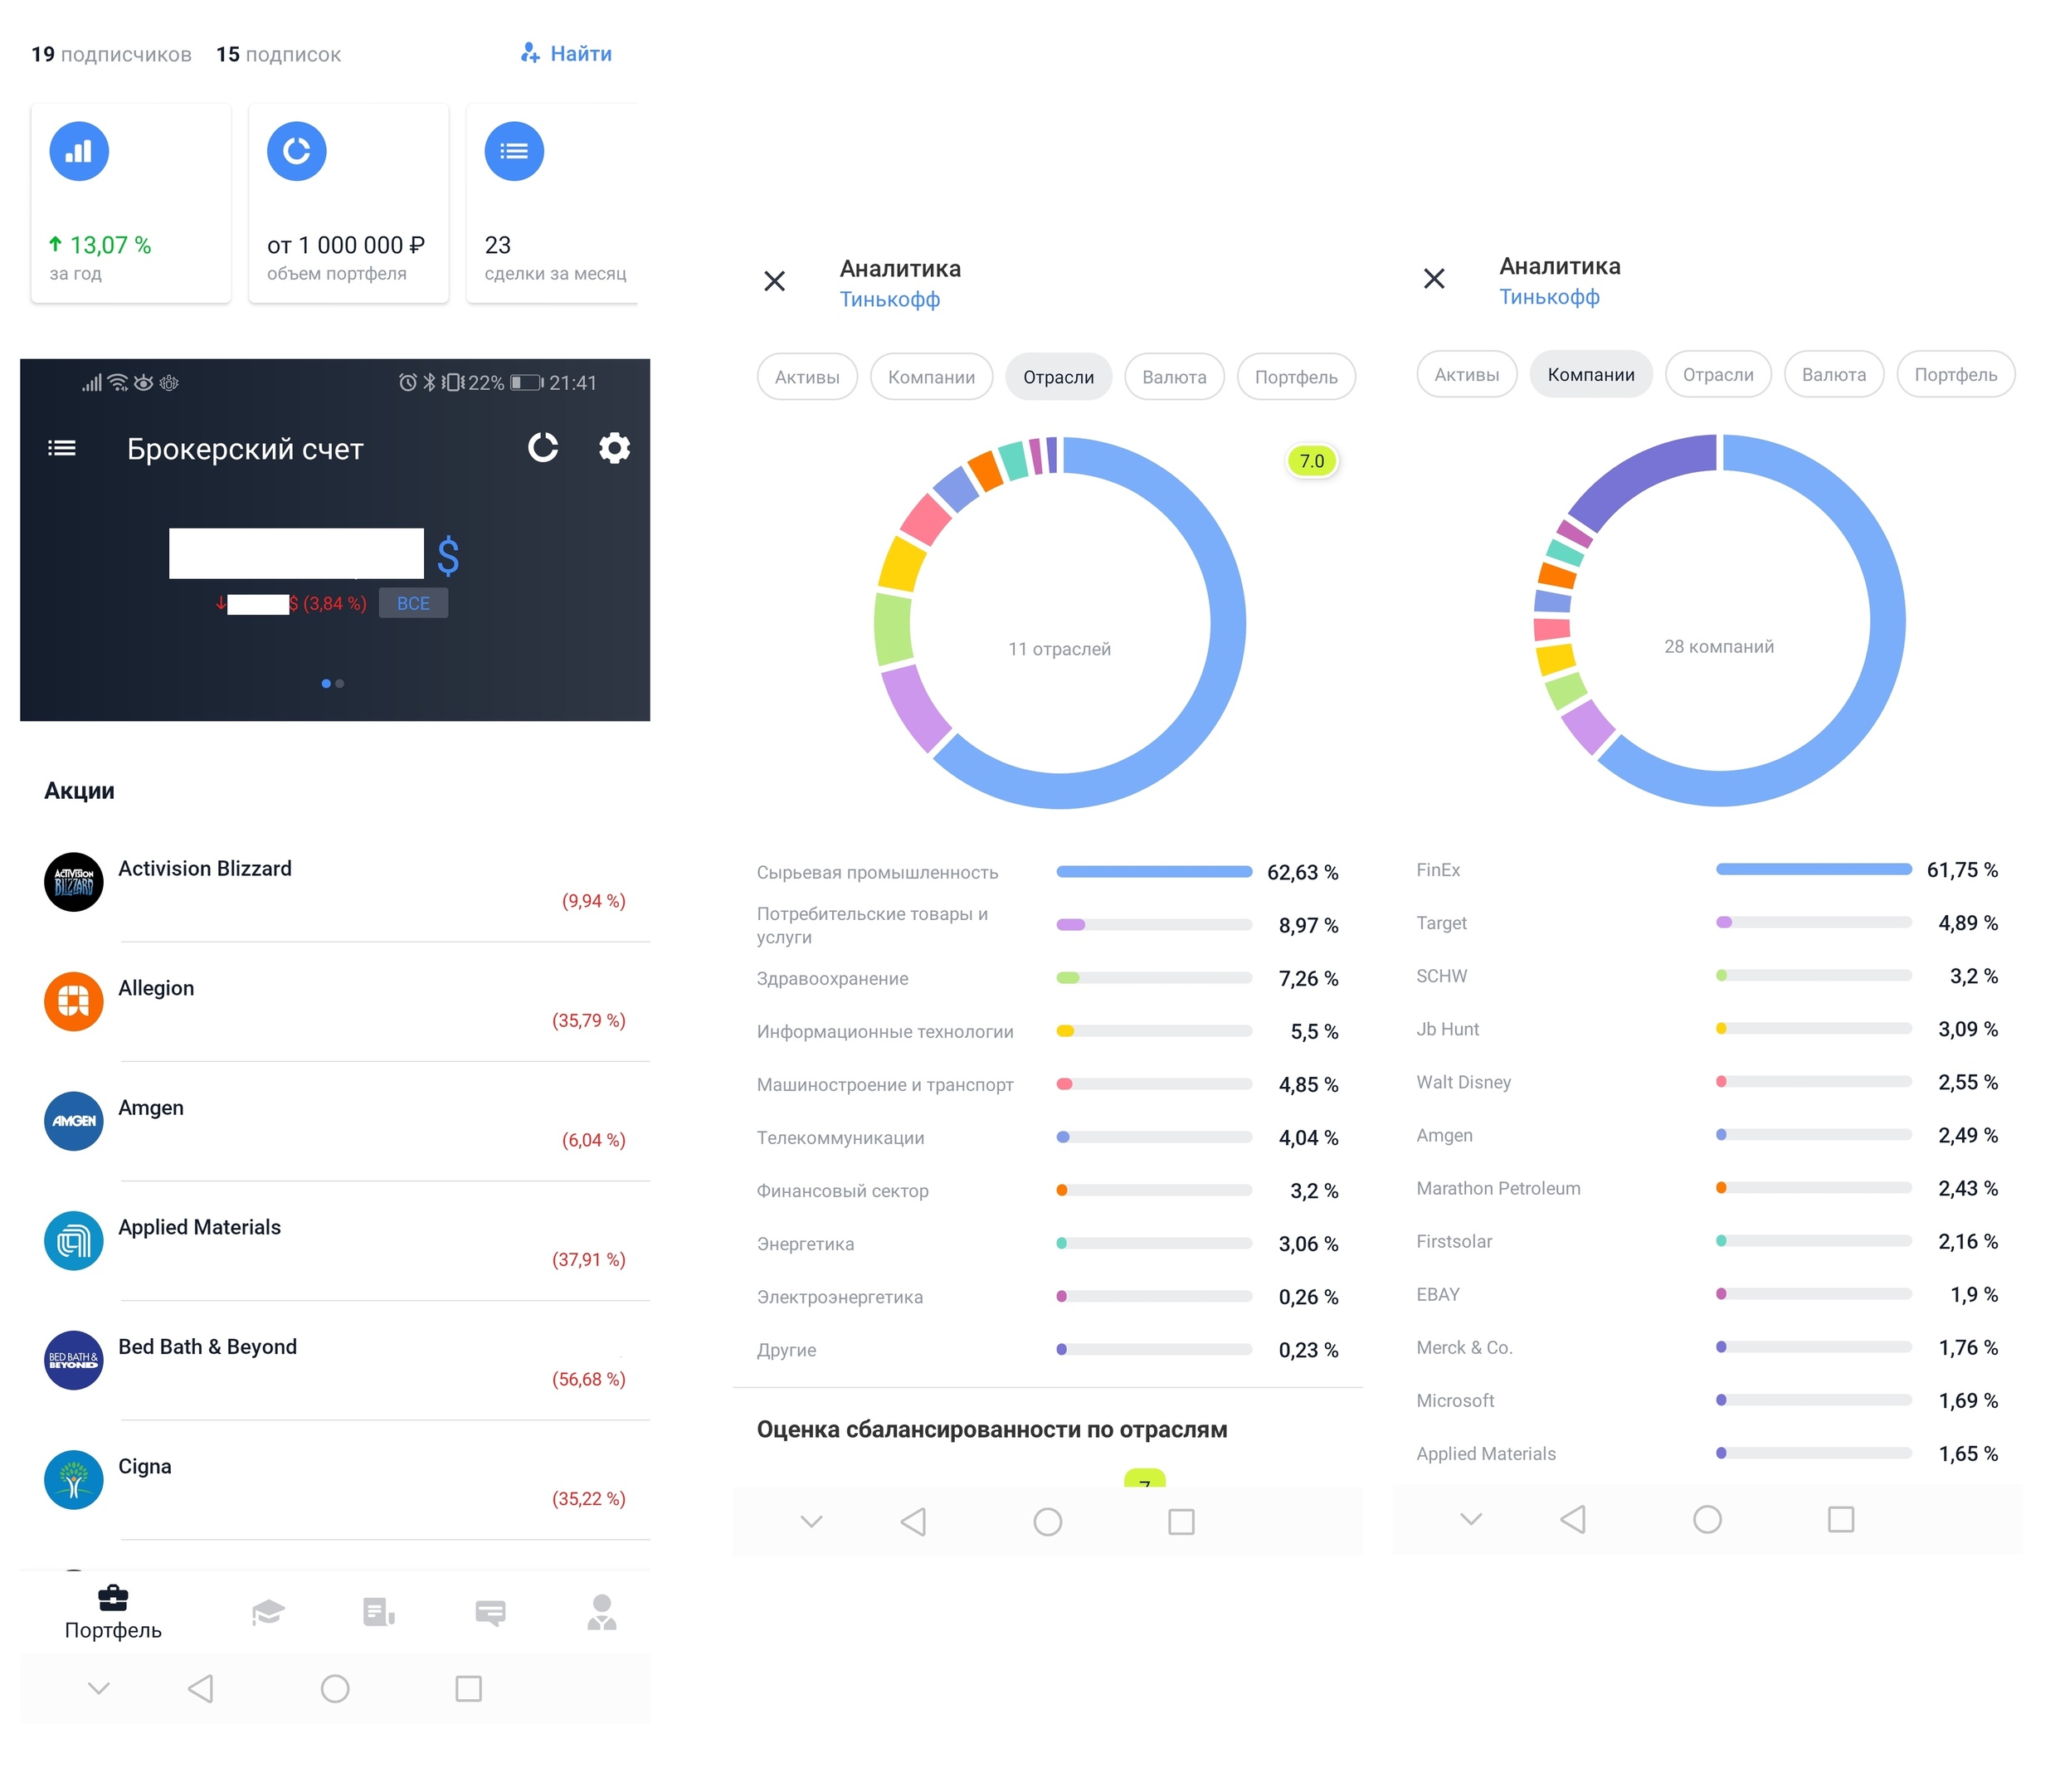
Task: Tap the Найти find-people button
Action: [x=566, y=54]
